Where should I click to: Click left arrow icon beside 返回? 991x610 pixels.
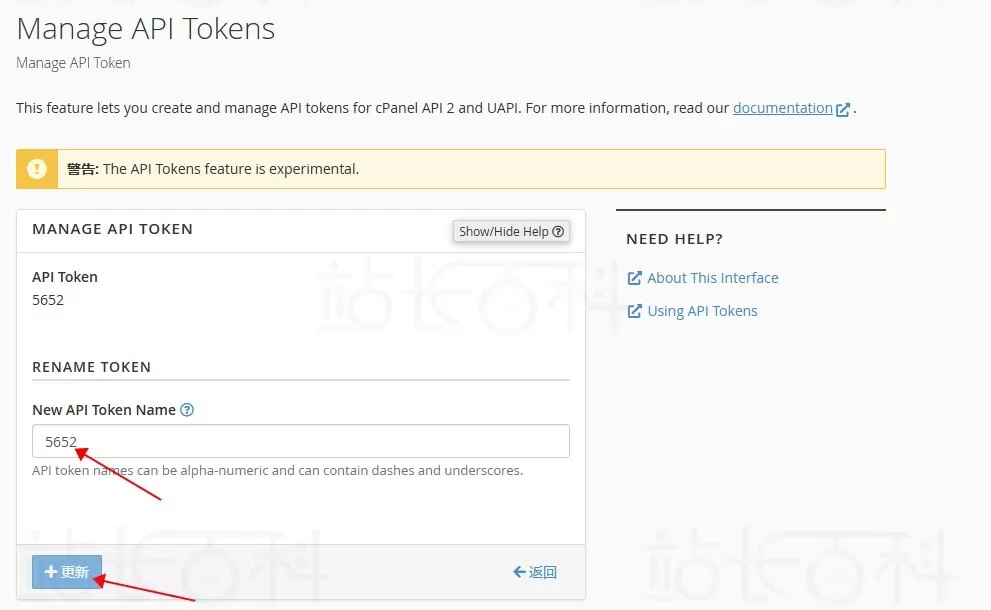point(519,572)
